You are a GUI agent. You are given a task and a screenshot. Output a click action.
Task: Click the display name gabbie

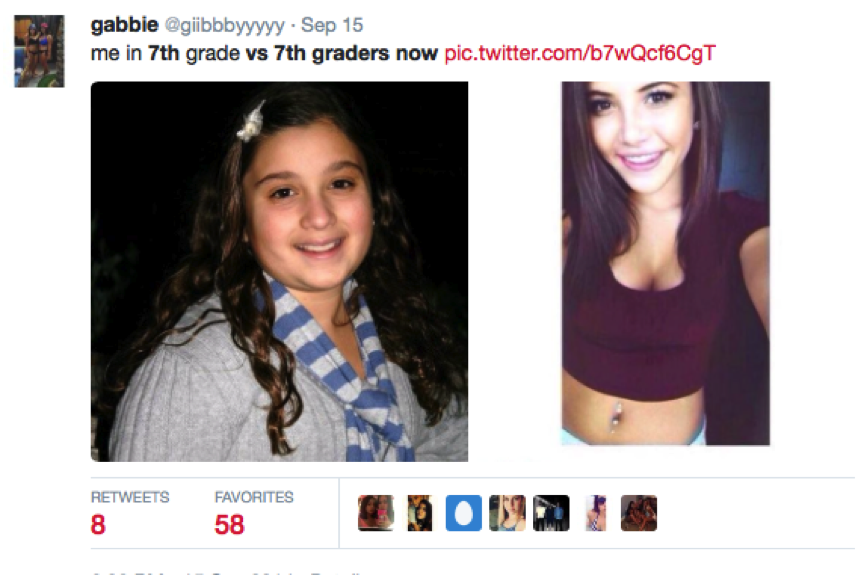coord(124,25)
